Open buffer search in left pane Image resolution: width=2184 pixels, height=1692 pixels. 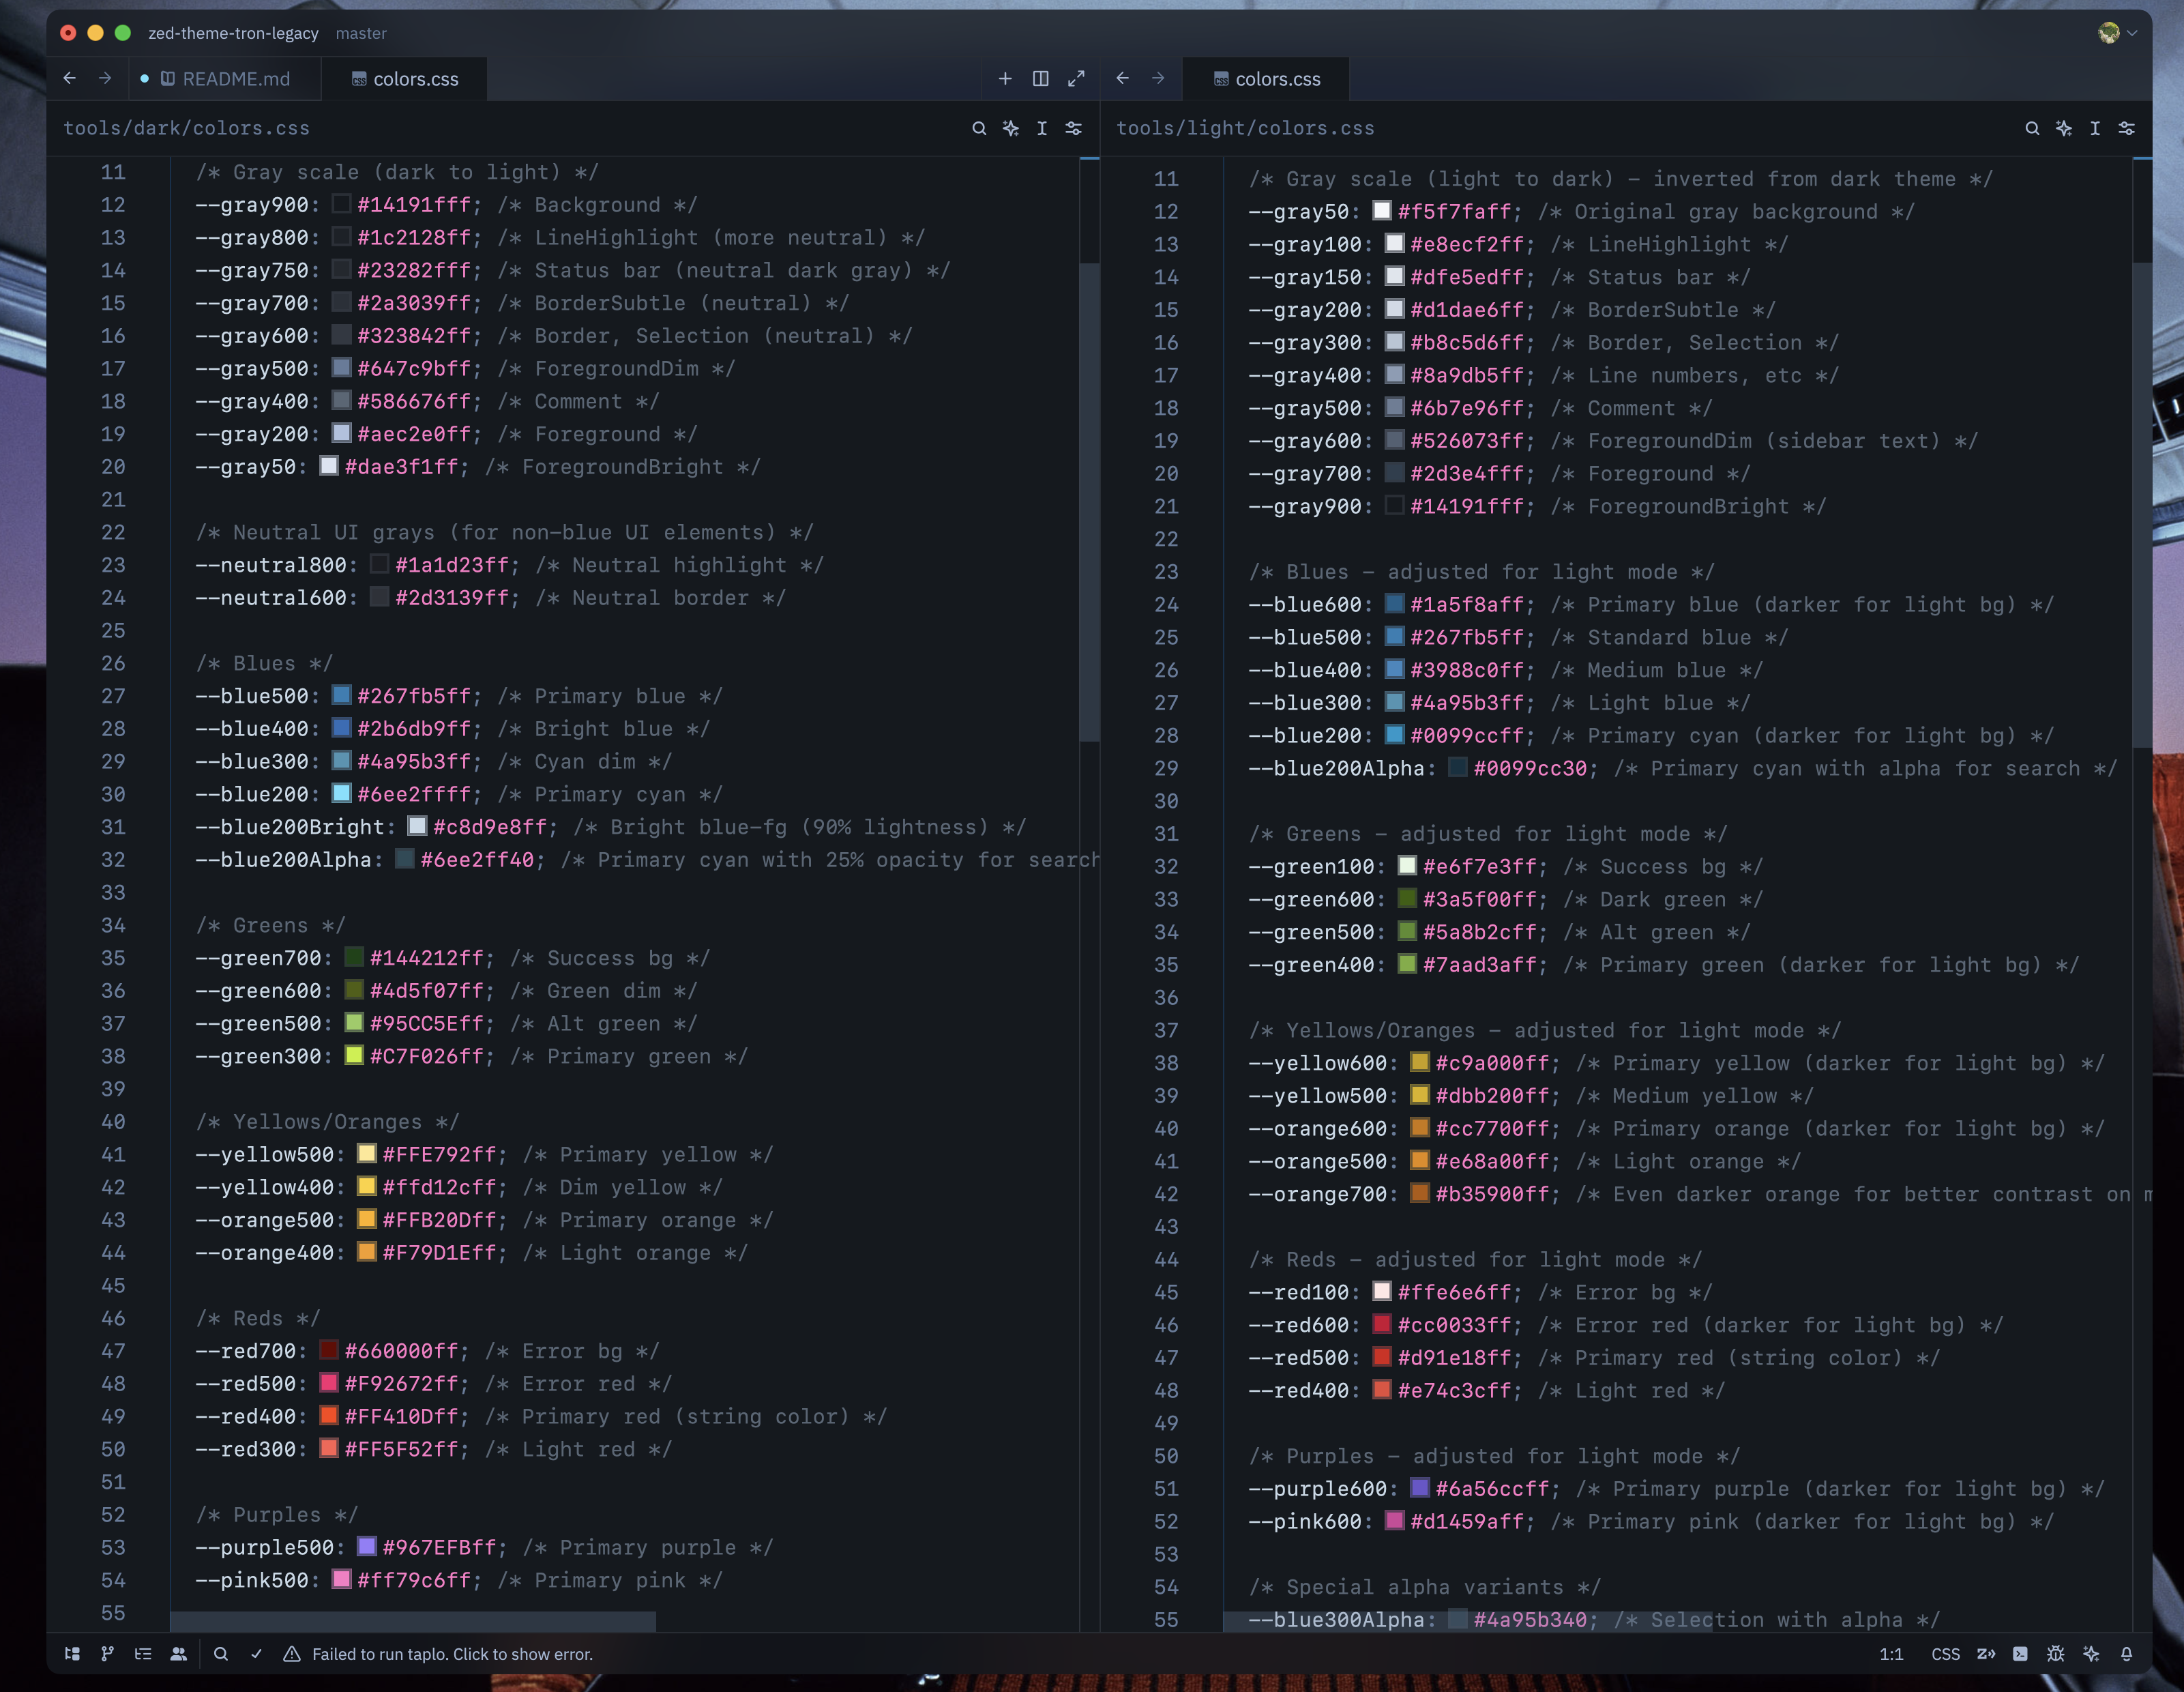coord(979,128)
